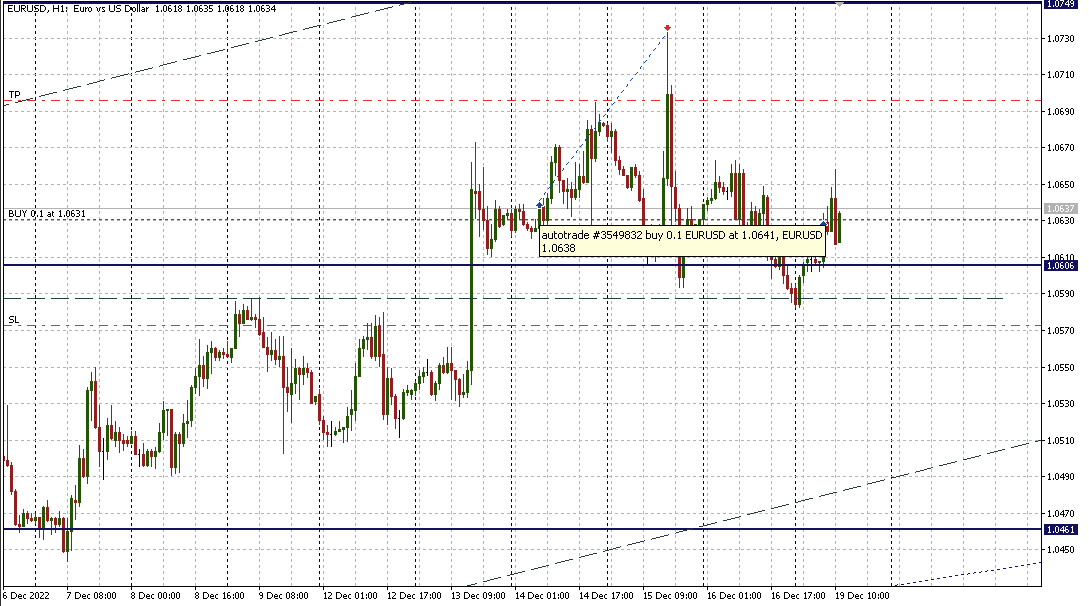Click the 1.0461 price tag on the scale
1089x606 pixels.
point(1059,529)
